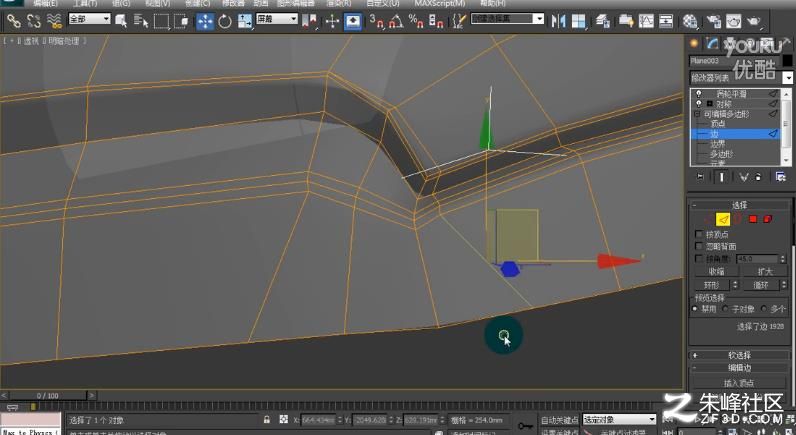Image resolution: width=796 pixels, height=435 pixels.
Task: Click the Plane003 object name field
Action: click(734, 61)
